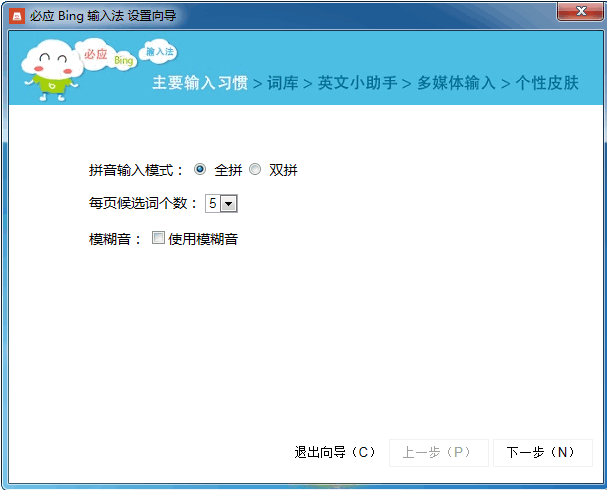607x490 pixels.
Task: Select the 双拼 radio button
Action: click(255, 170)
